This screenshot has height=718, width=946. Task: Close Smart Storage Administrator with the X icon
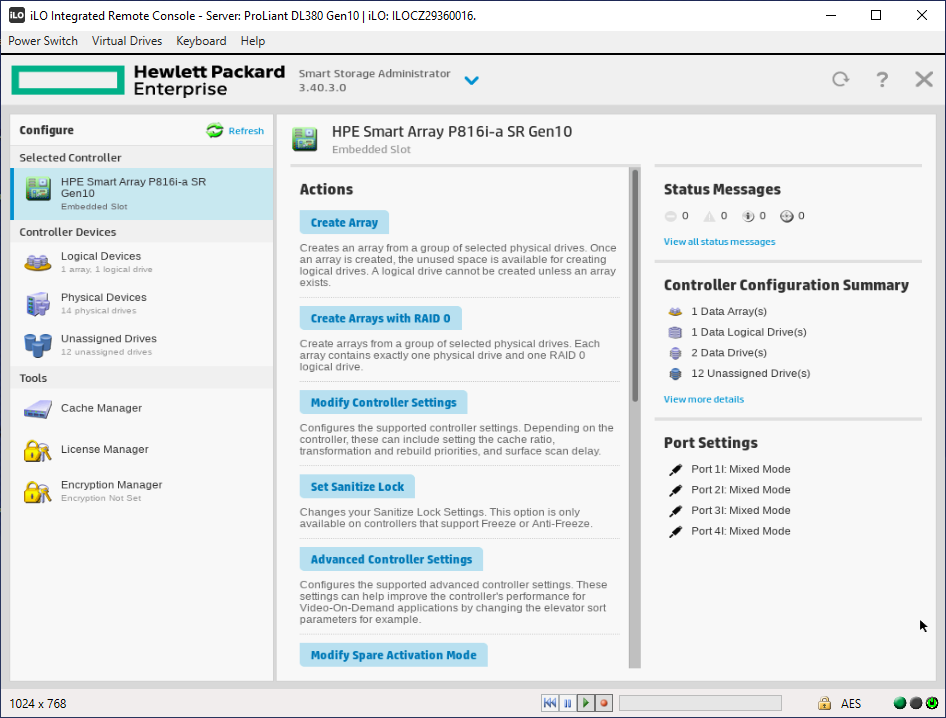[924, 79]
